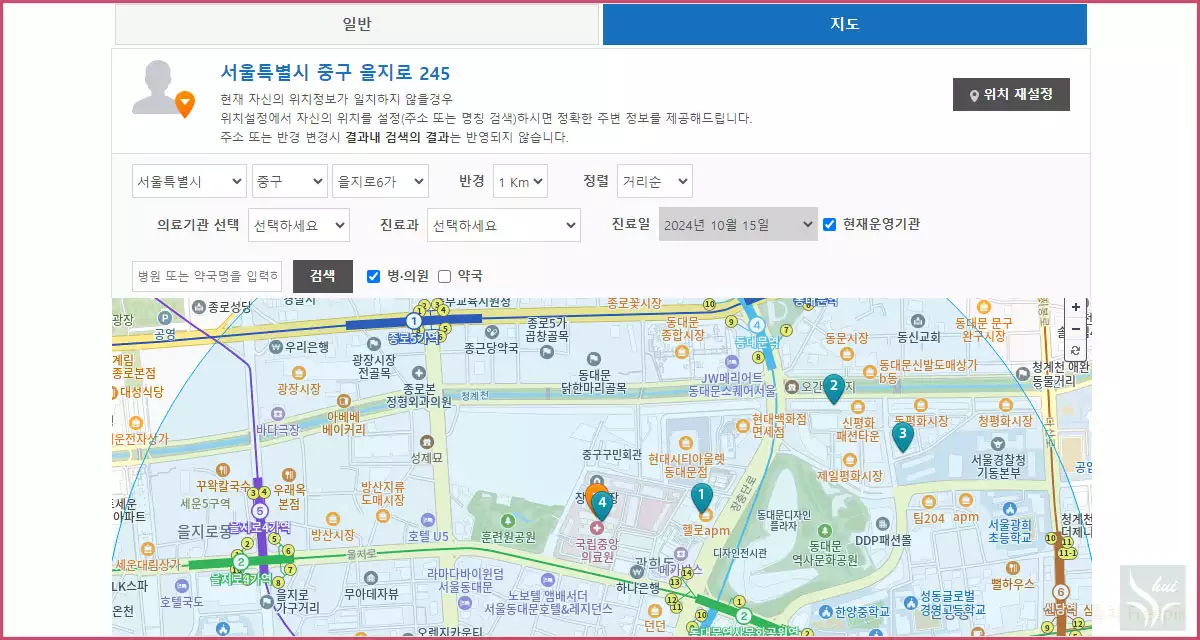Expand the 반경 1 Km dropdown
Screen dimensions: 1200x640
point(520,181)
